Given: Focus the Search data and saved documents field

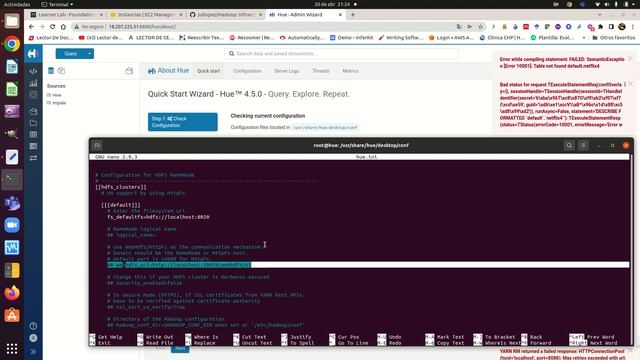Looking at the screenshot, I should tap(341, 53).
